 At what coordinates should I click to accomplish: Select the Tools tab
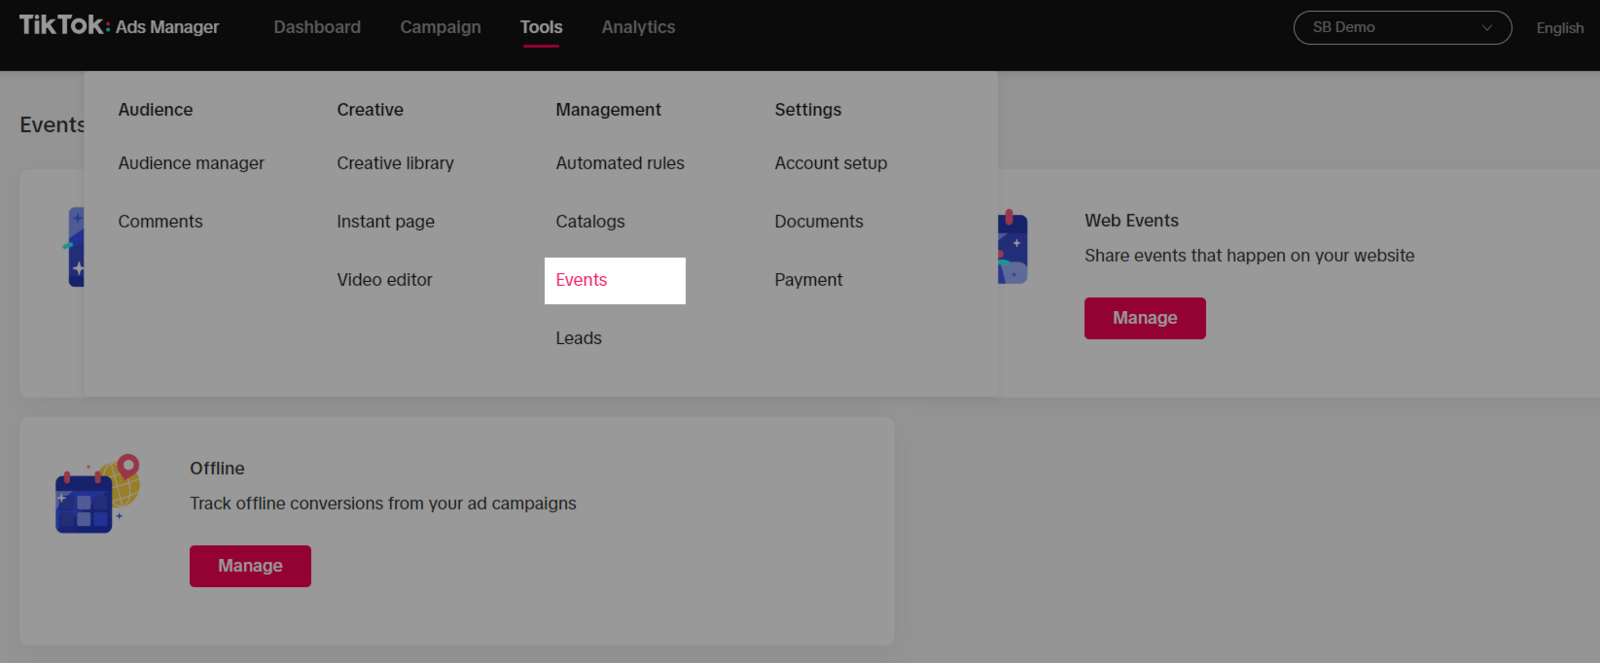541,27
